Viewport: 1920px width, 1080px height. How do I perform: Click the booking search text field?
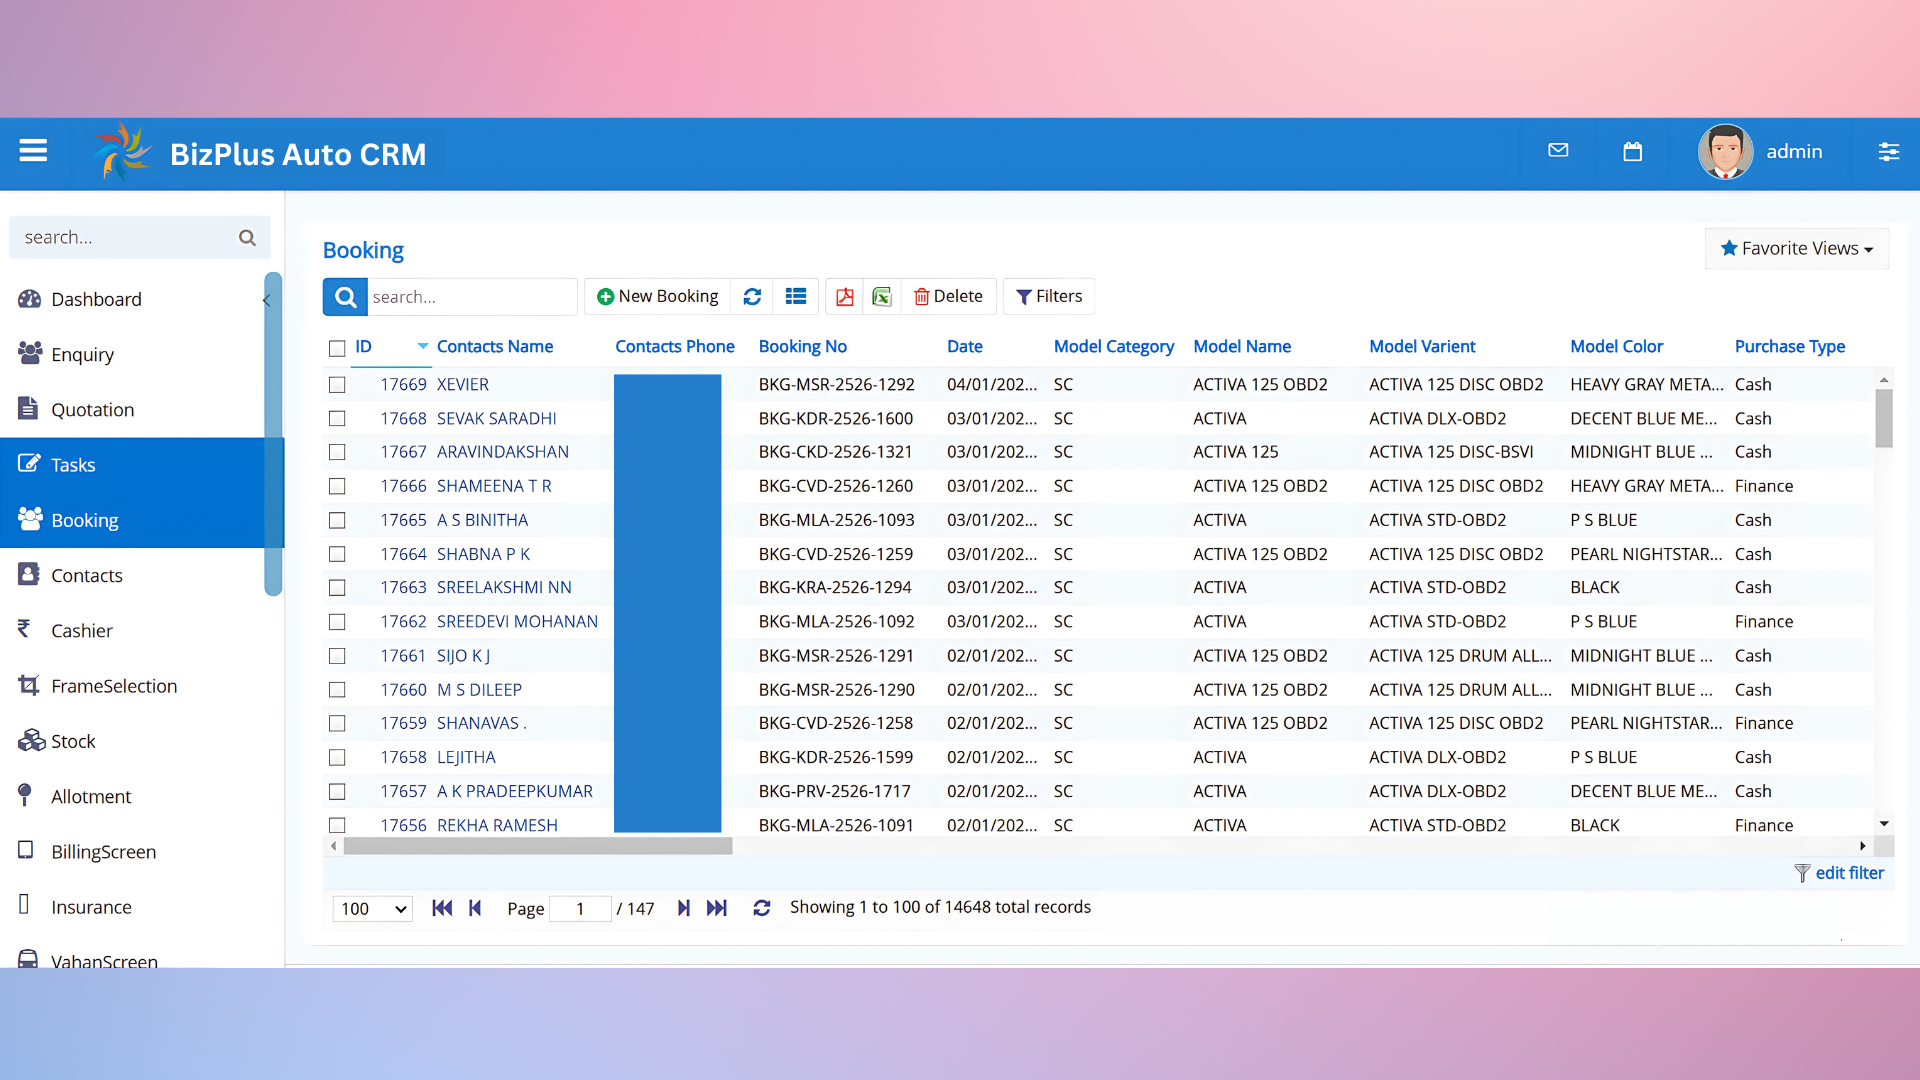coord(472,297)
